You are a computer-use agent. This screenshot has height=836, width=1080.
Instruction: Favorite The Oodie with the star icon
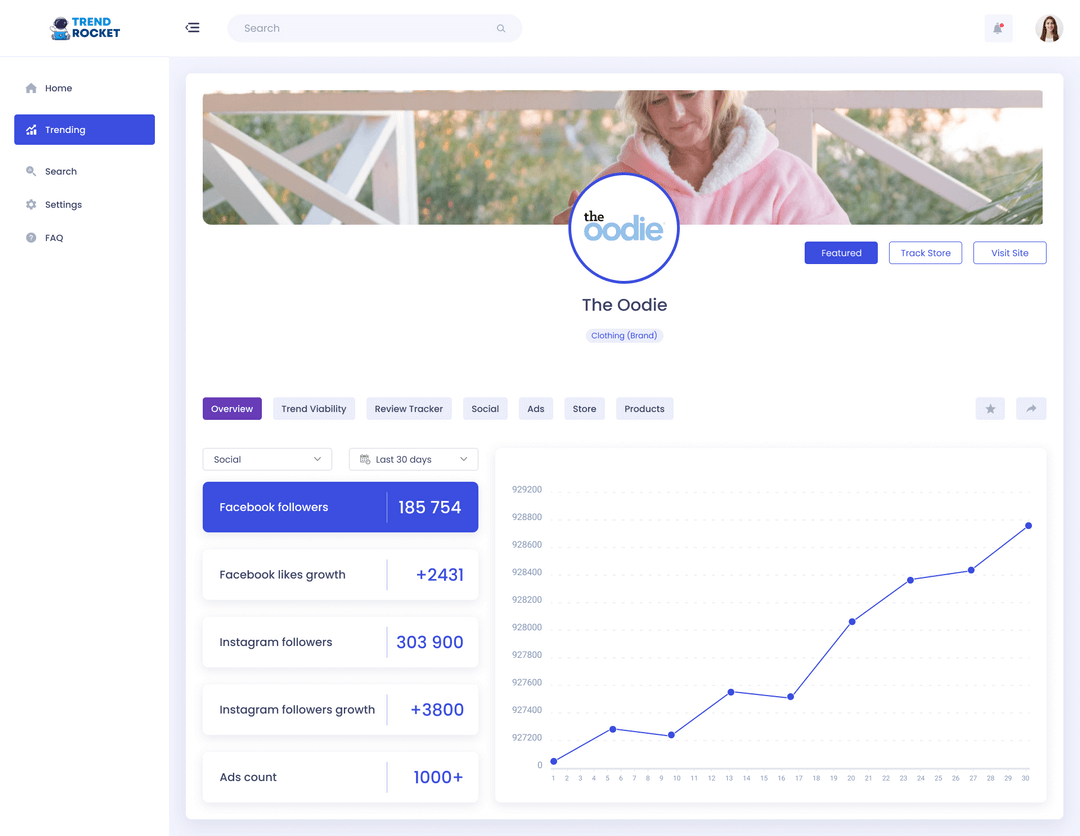coord(990,408)
